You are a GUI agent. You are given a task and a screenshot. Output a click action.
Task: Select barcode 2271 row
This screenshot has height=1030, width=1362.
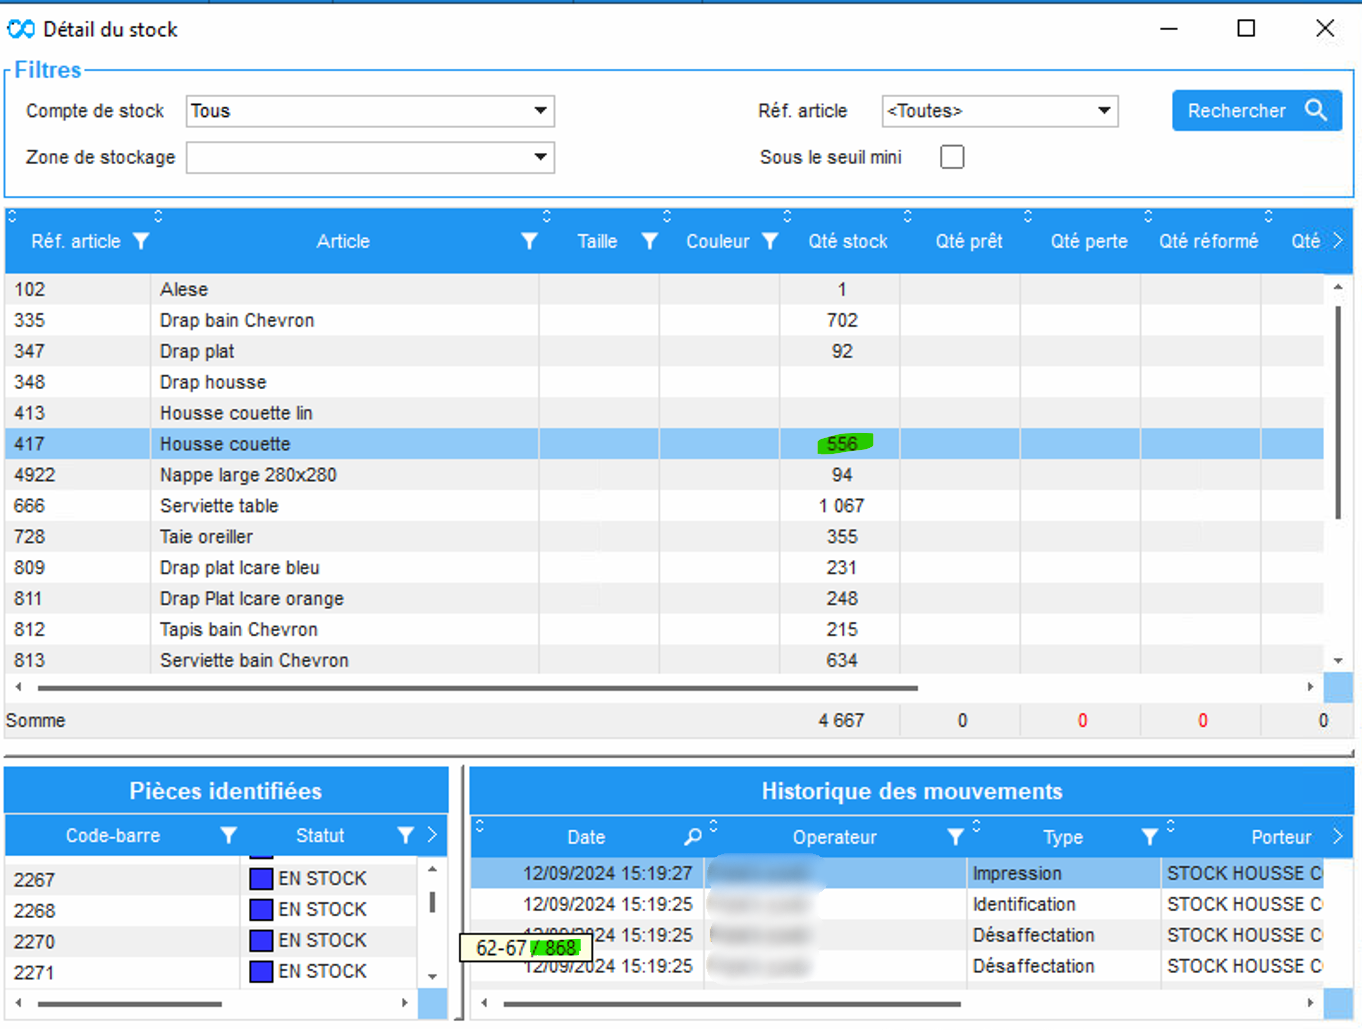(x=212, y=972)
